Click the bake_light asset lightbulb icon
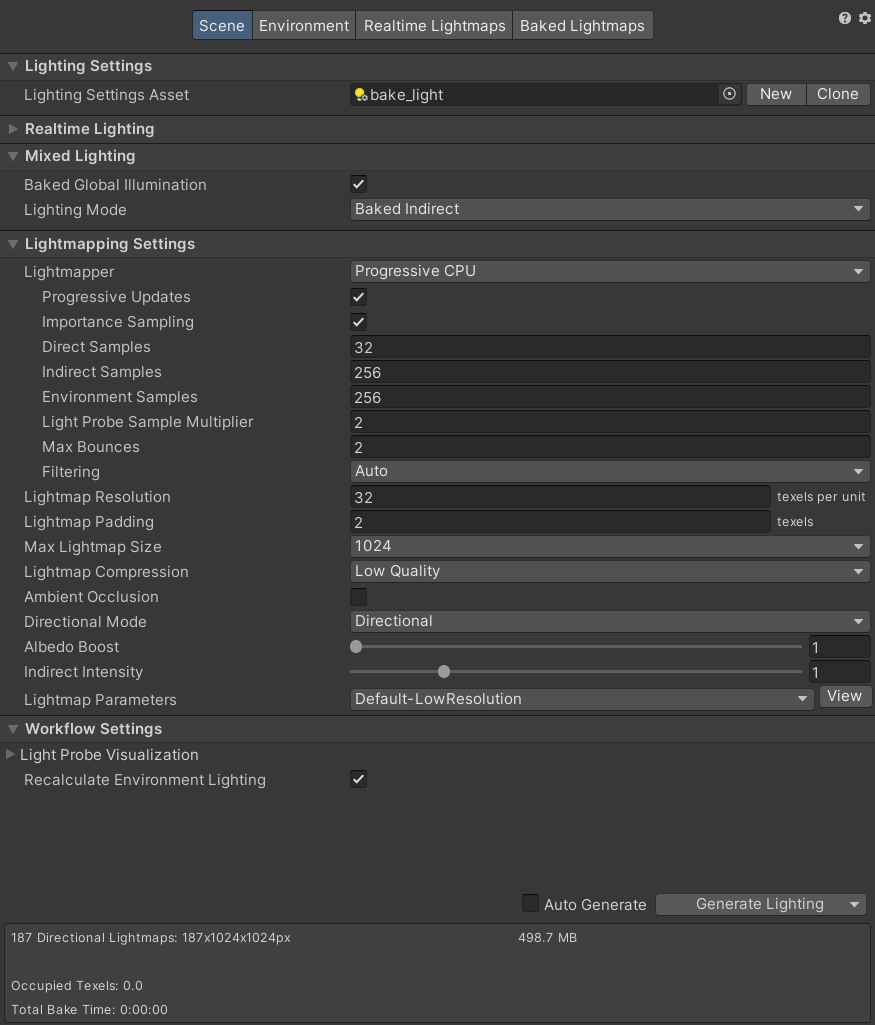Viewport: 875px width, 1025px height. tap(361, 95)
